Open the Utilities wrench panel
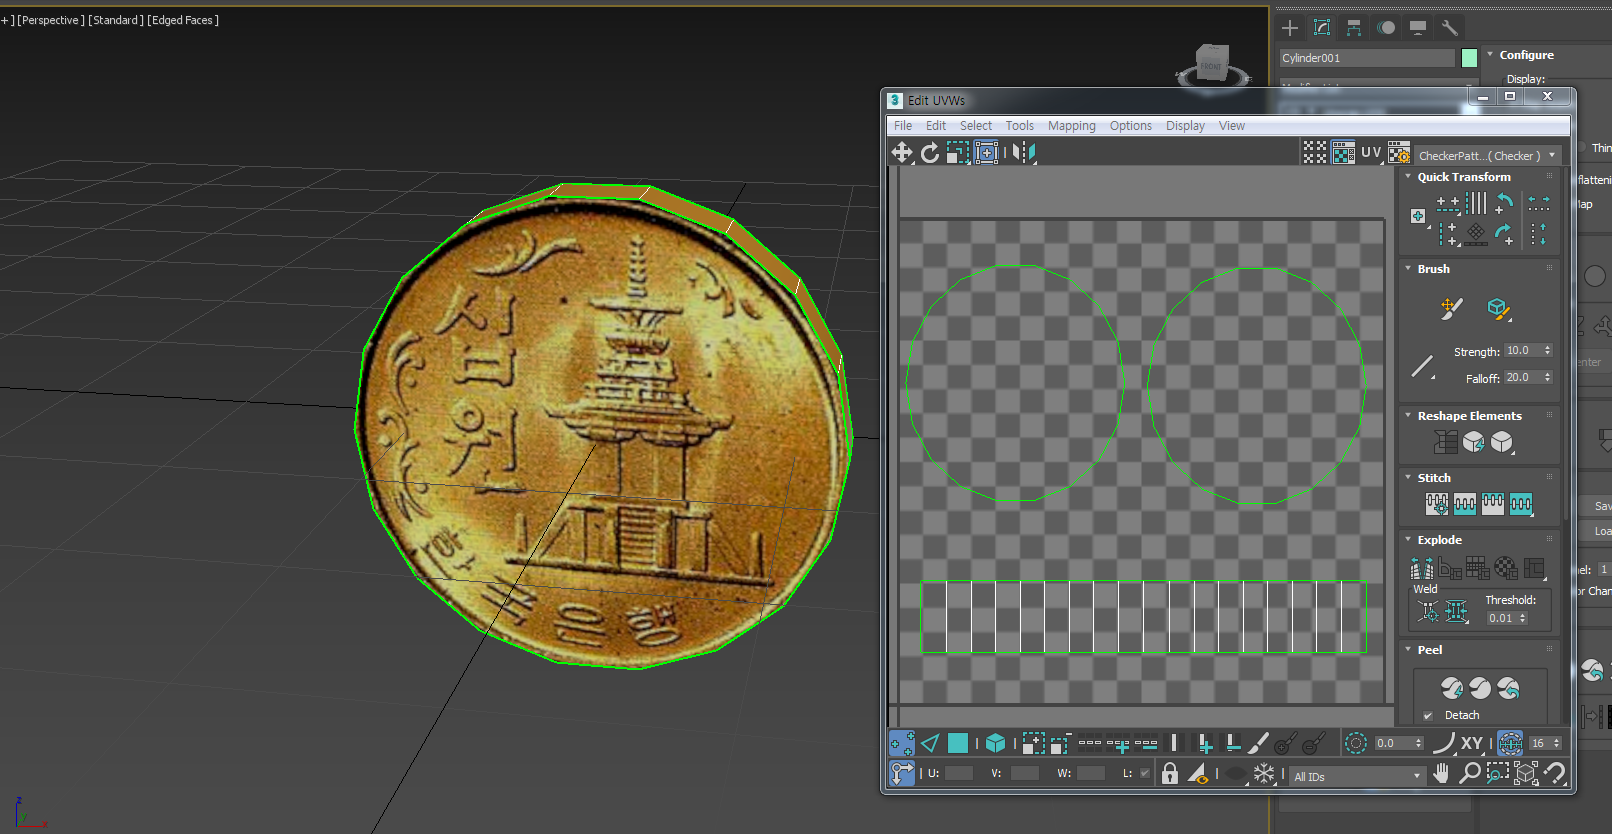Image resolution: width=1612 pixels, height=834 pixels. pyautogui.click(x=1450, y=28)
